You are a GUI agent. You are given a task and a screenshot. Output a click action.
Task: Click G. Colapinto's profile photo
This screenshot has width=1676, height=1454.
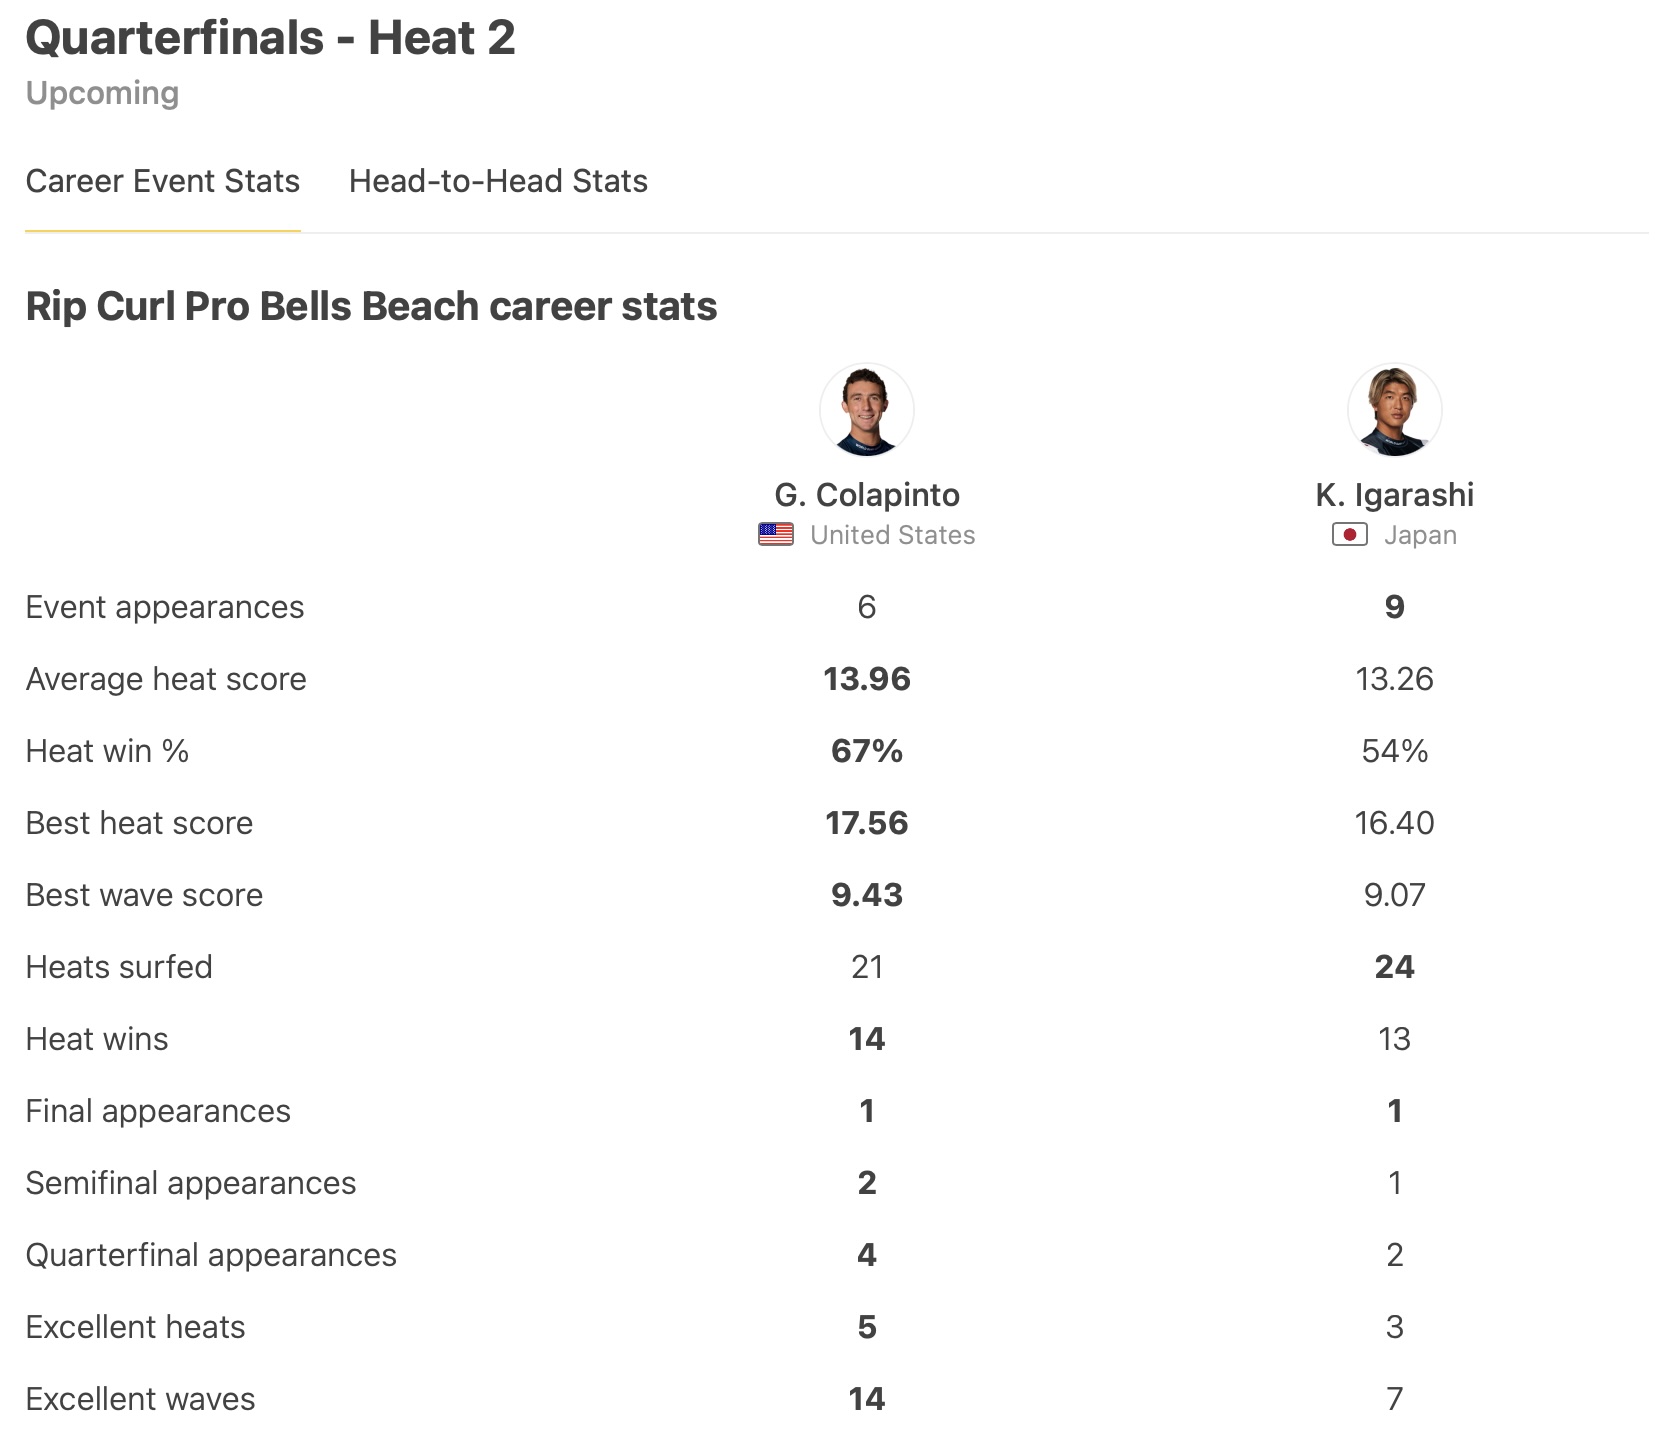coord(866,410)
